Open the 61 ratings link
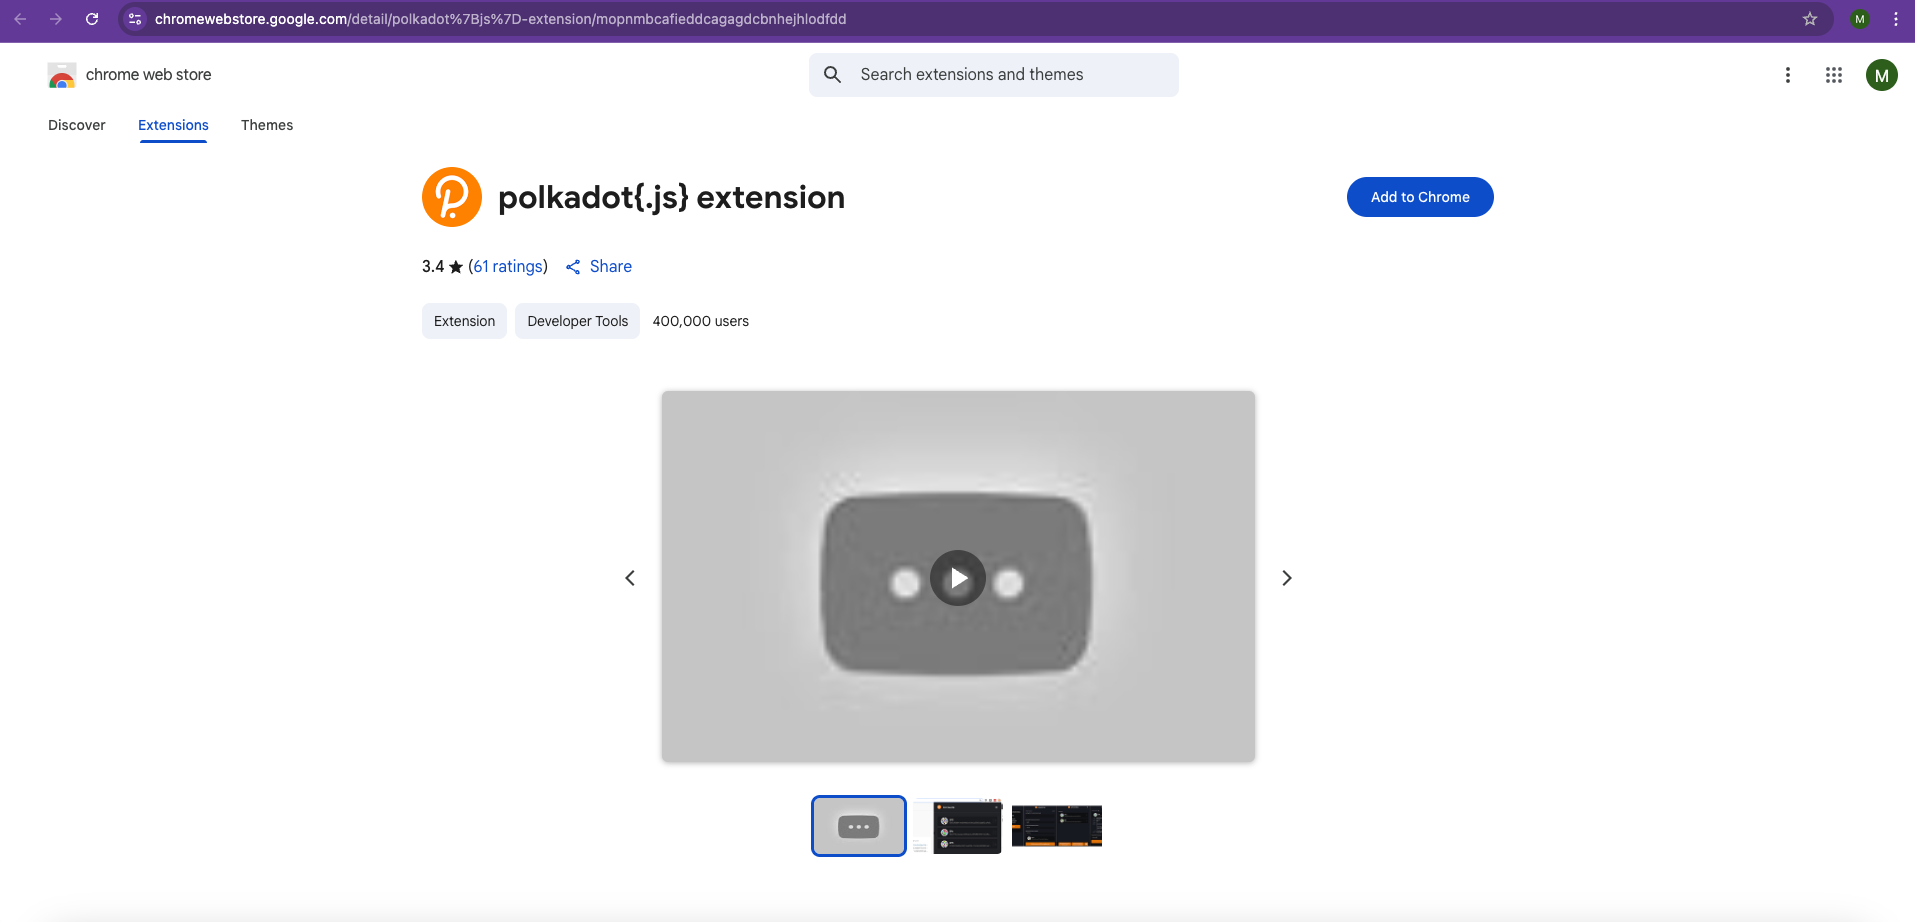 [510, 266]
